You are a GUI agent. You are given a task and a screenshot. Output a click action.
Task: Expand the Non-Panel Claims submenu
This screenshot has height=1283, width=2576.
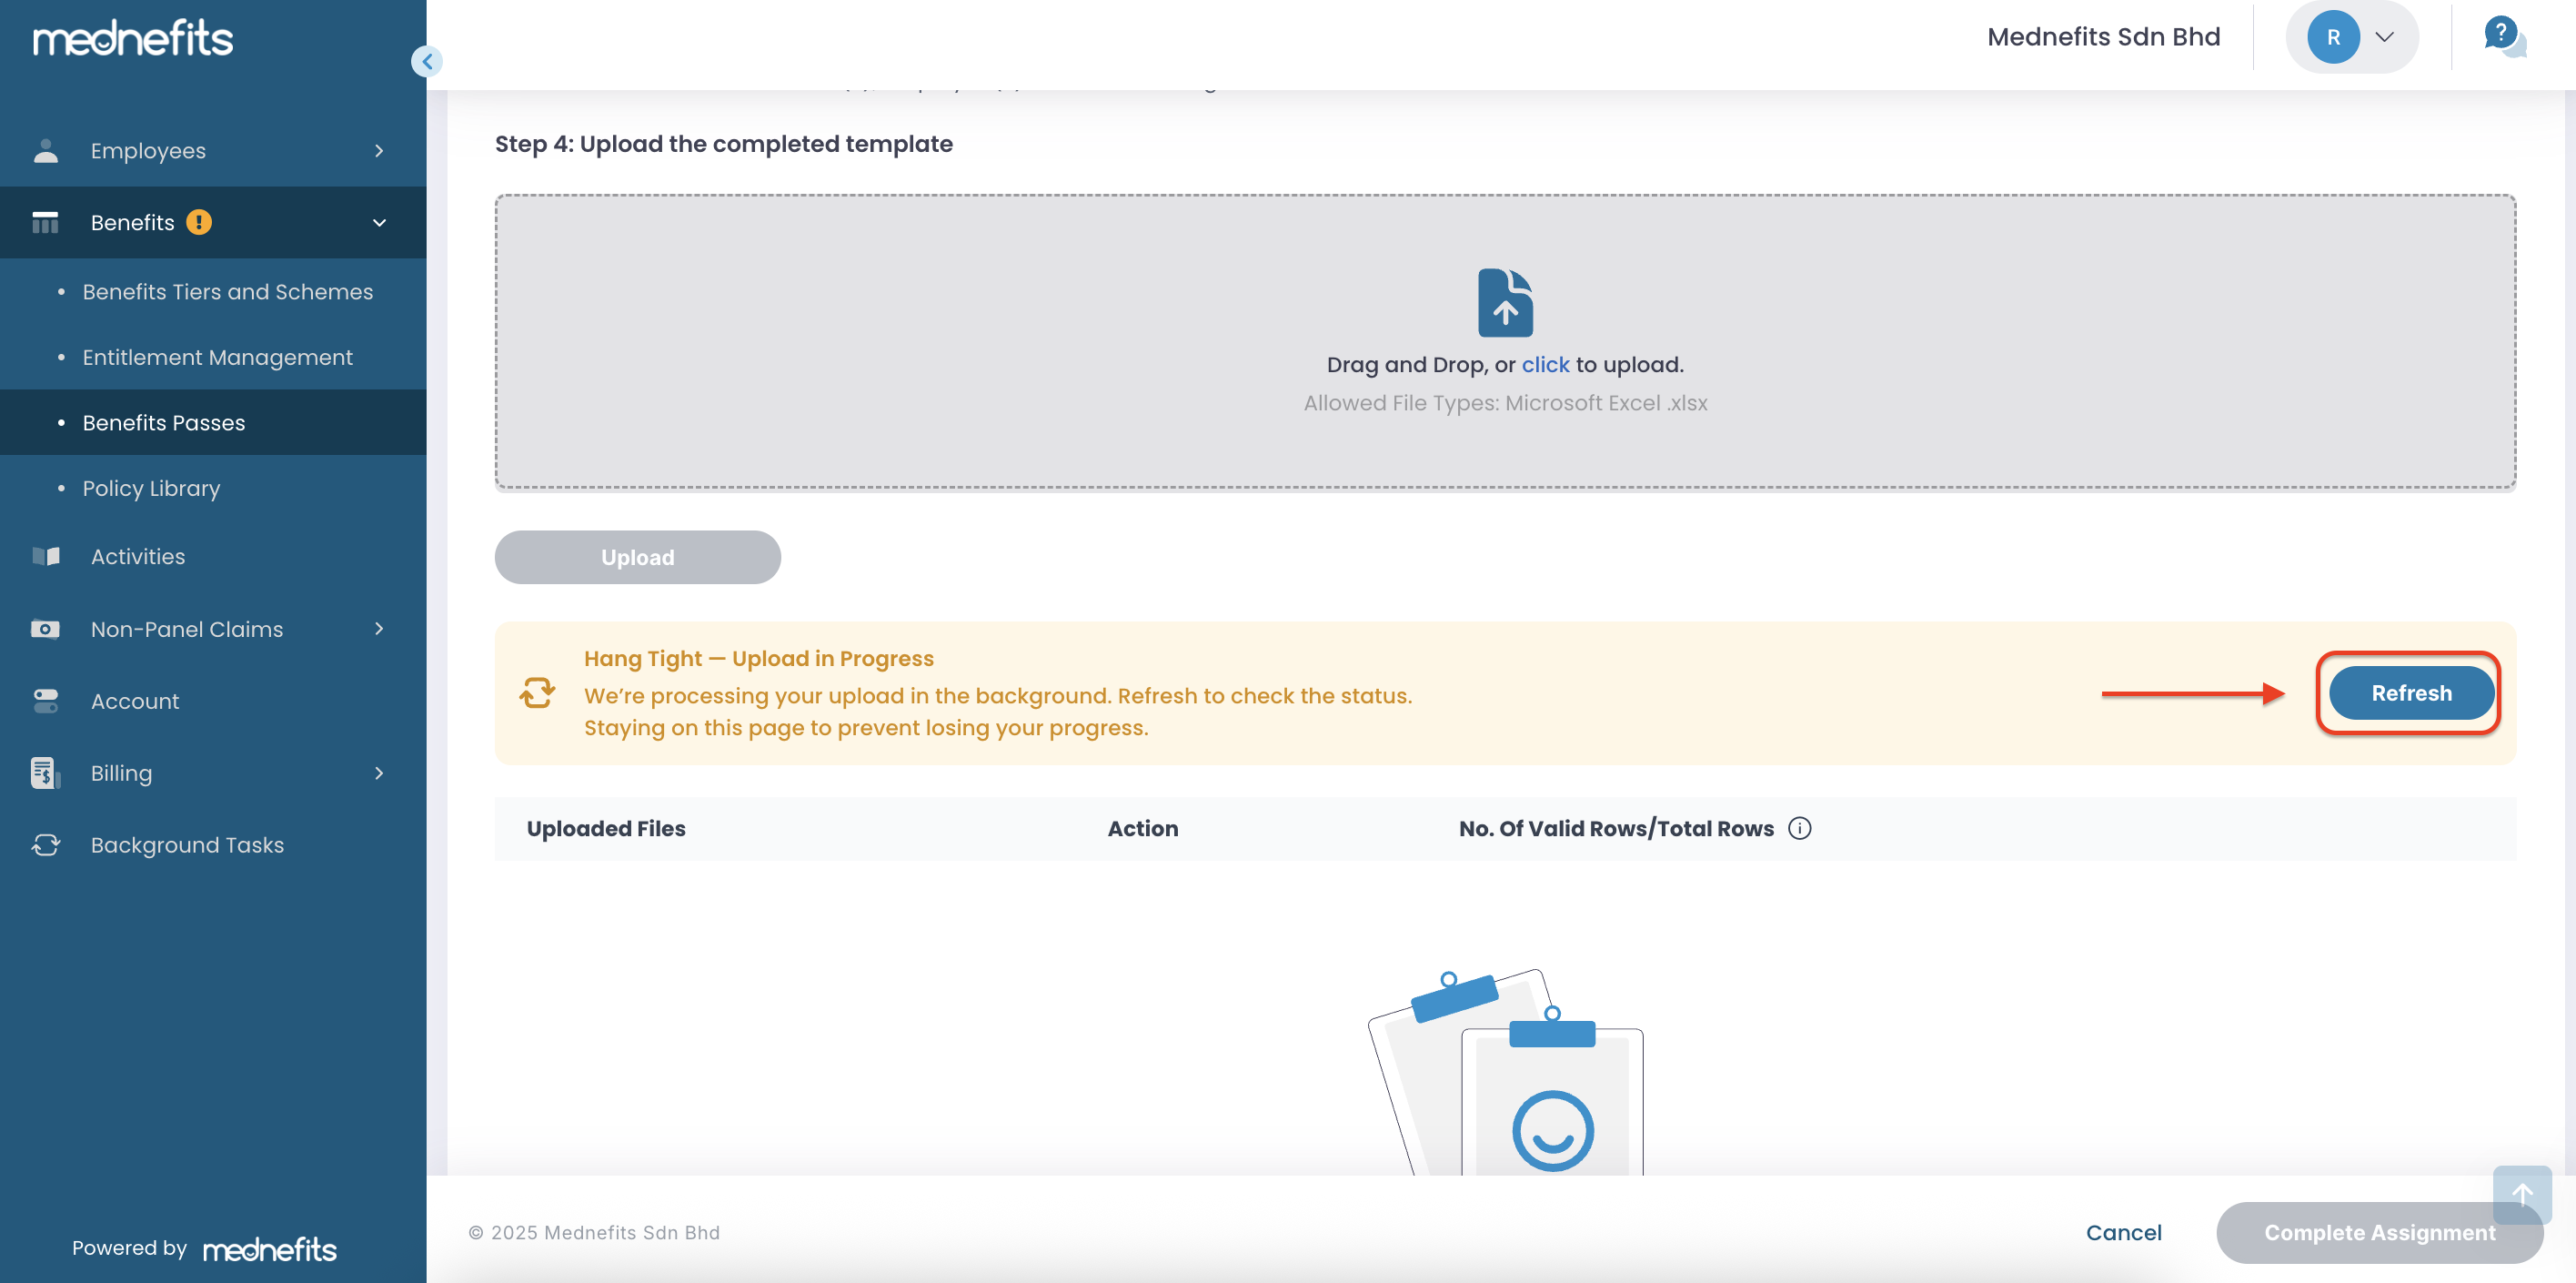[379, 629]
